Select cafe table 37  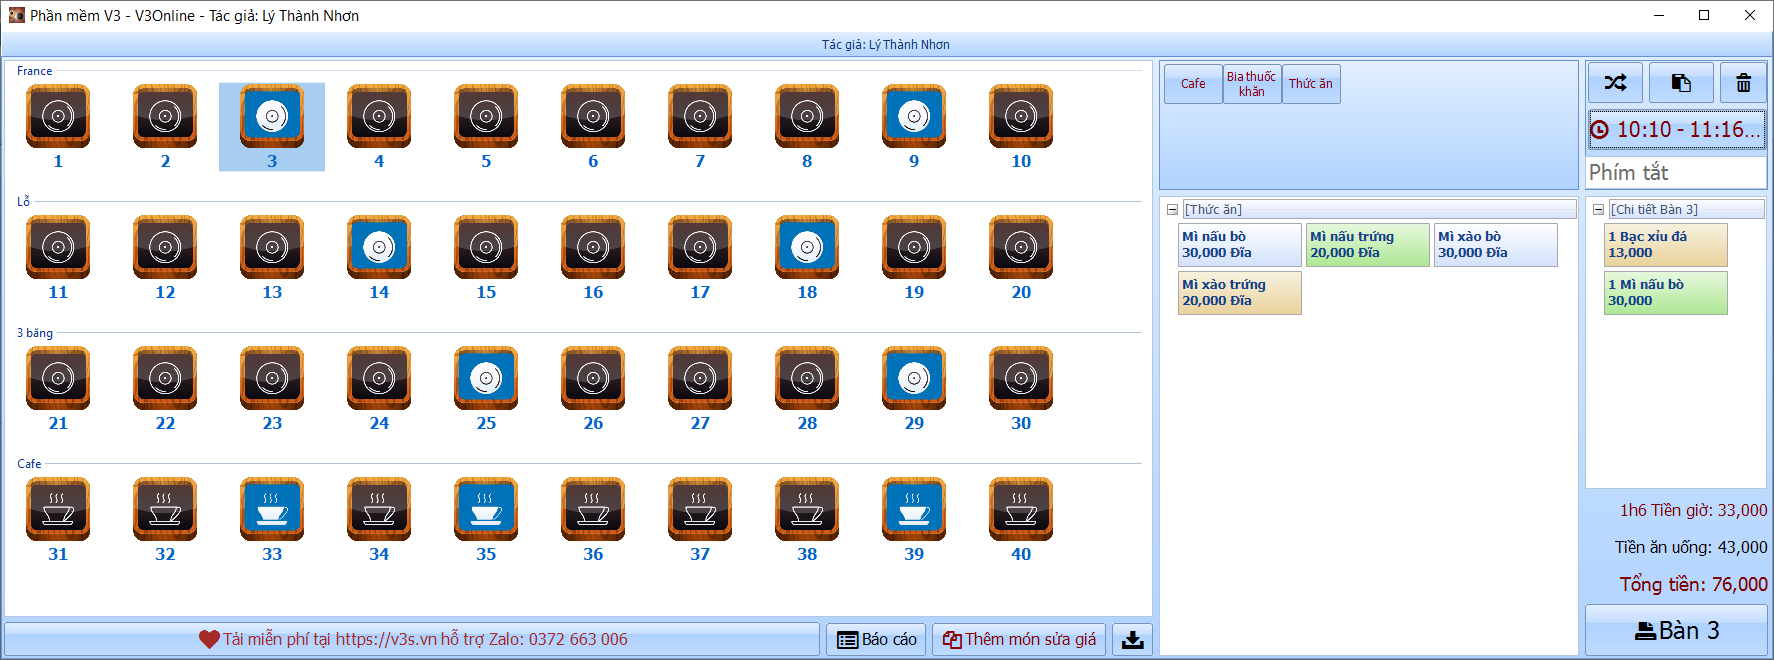700,520
